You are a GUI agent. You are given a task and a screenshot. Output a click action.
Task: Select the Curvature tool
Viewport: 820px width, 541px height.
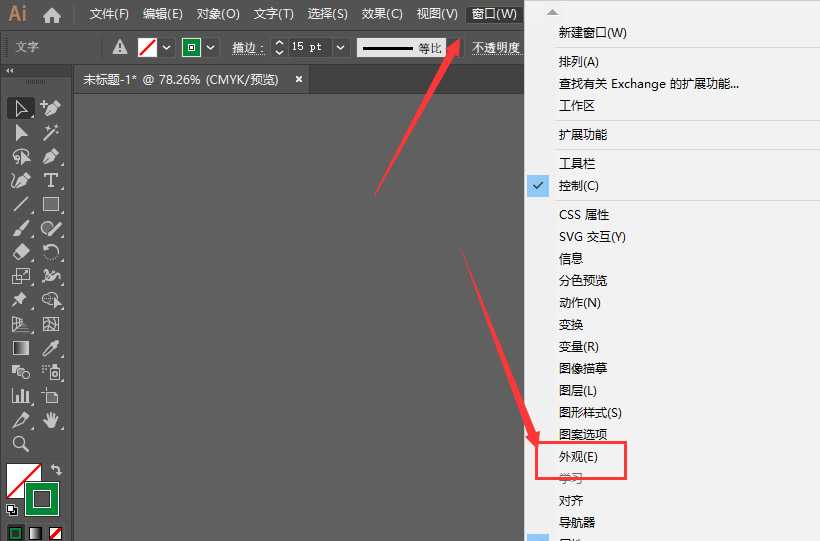[x=21, y=181]
